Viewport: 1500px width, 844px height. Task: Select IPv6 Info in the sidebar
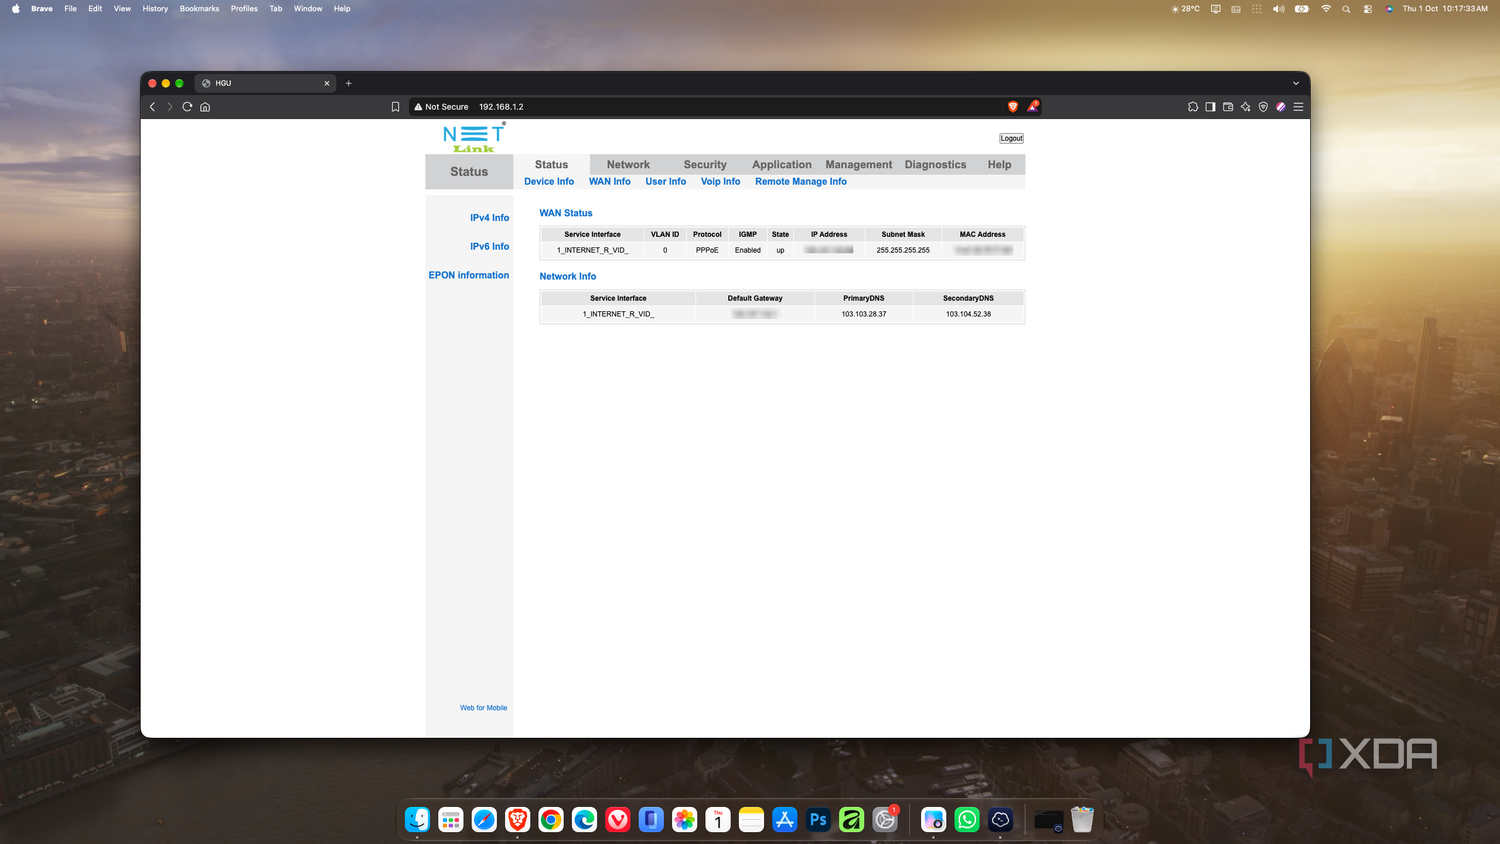click(490, 246)
